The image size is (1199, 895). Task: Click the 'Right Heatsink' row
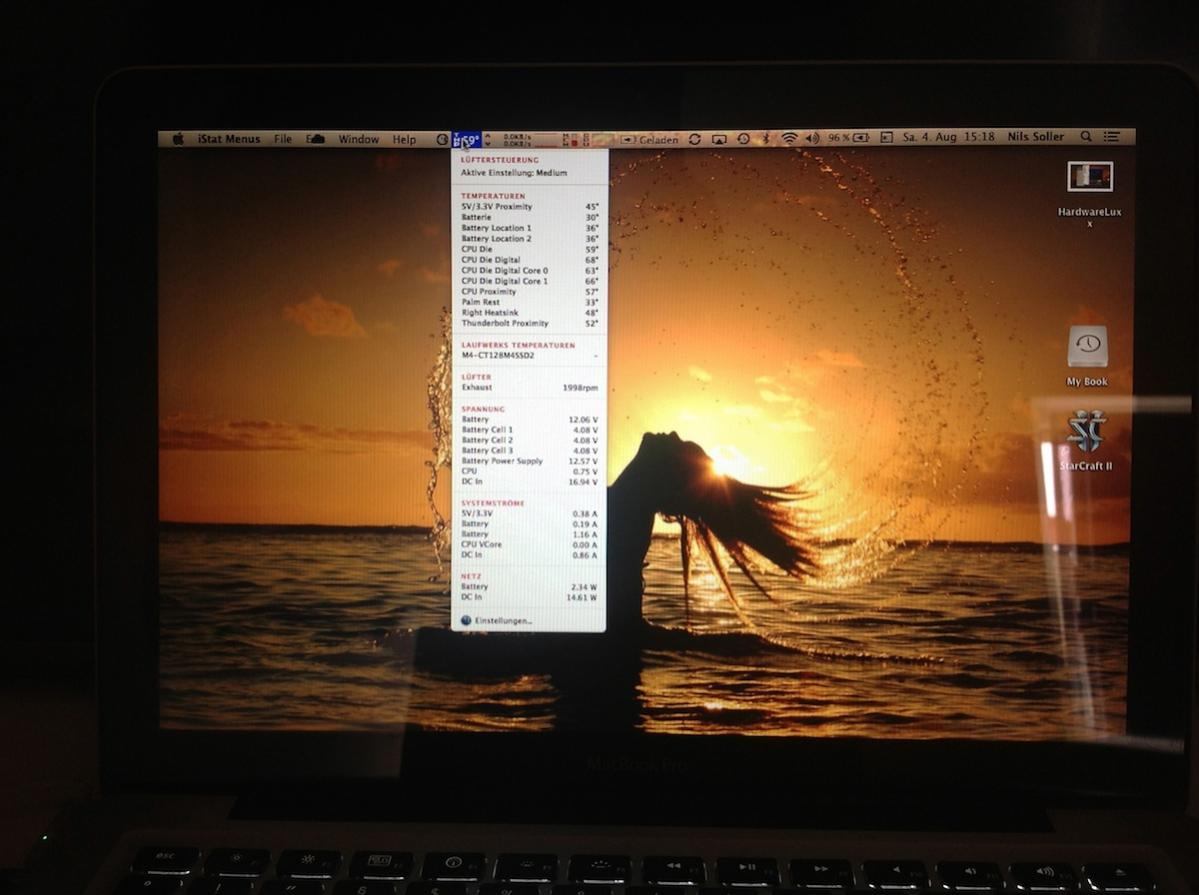tap(528, 313)
